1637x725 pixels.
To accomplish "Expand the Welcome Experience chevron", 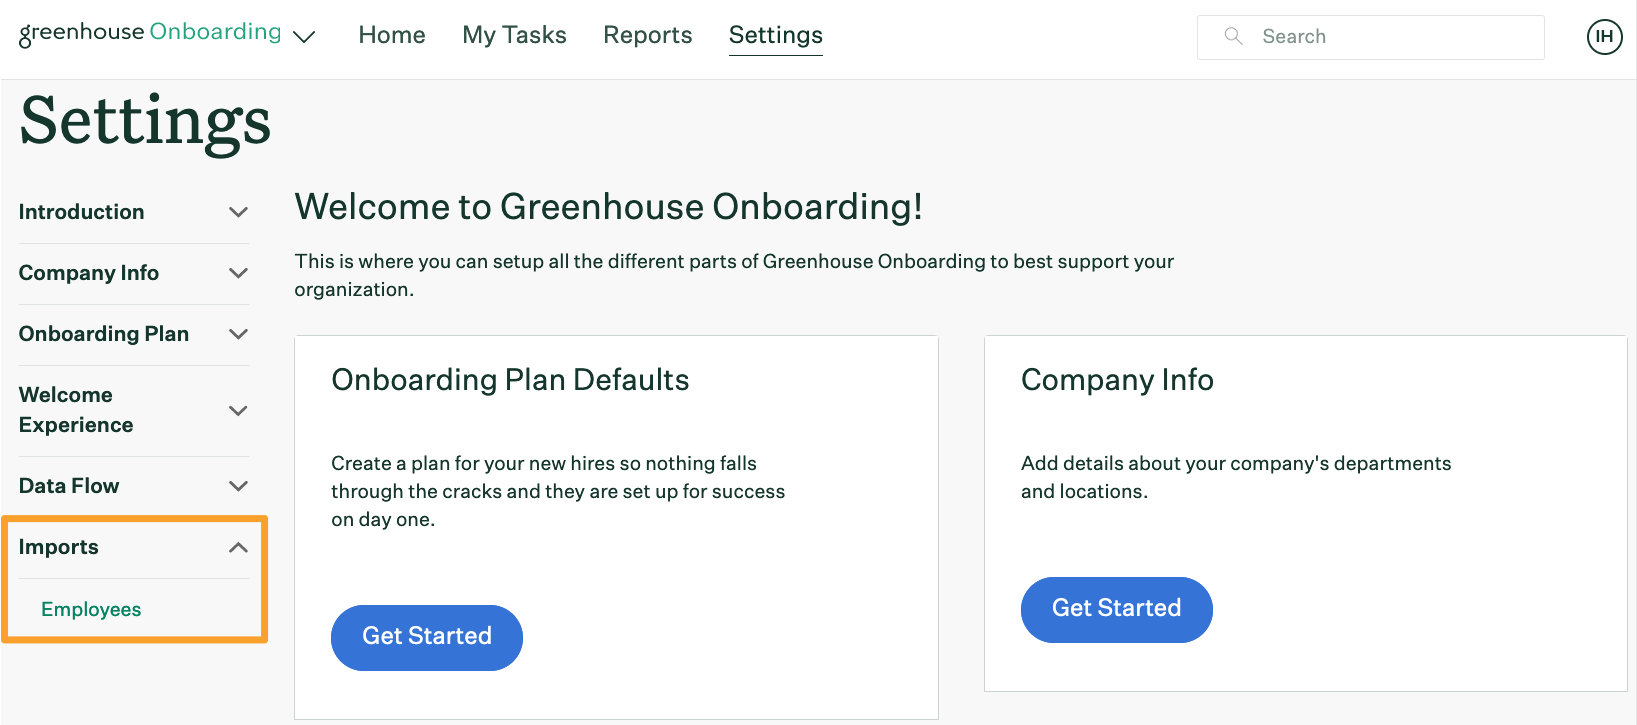I will pyautogui.click(x=238, y=410).
